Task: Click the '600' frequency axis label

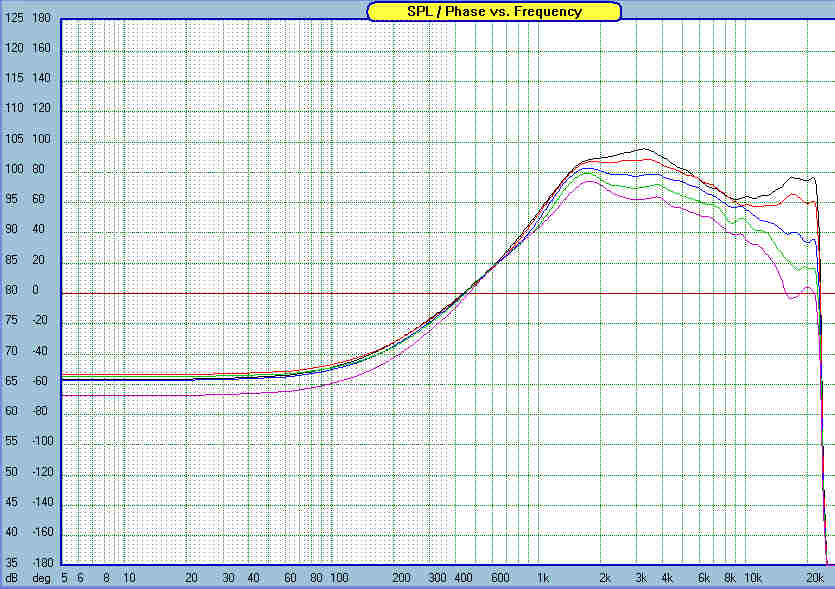Action: pyautogui.click(x=500, y=578)
